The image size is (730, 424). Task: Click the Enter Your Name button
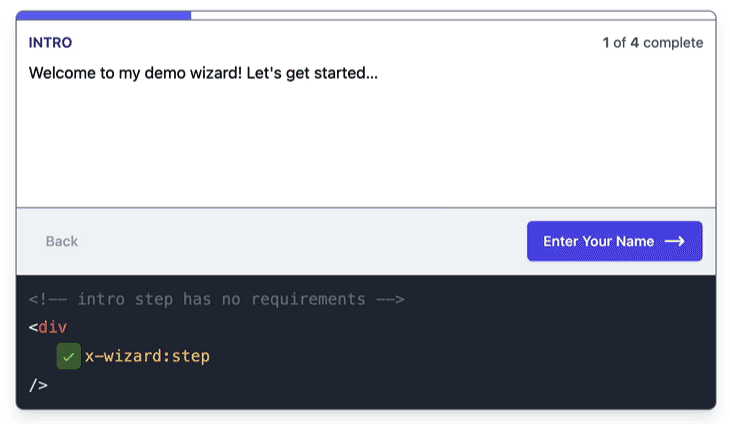[x=615, y=241]
